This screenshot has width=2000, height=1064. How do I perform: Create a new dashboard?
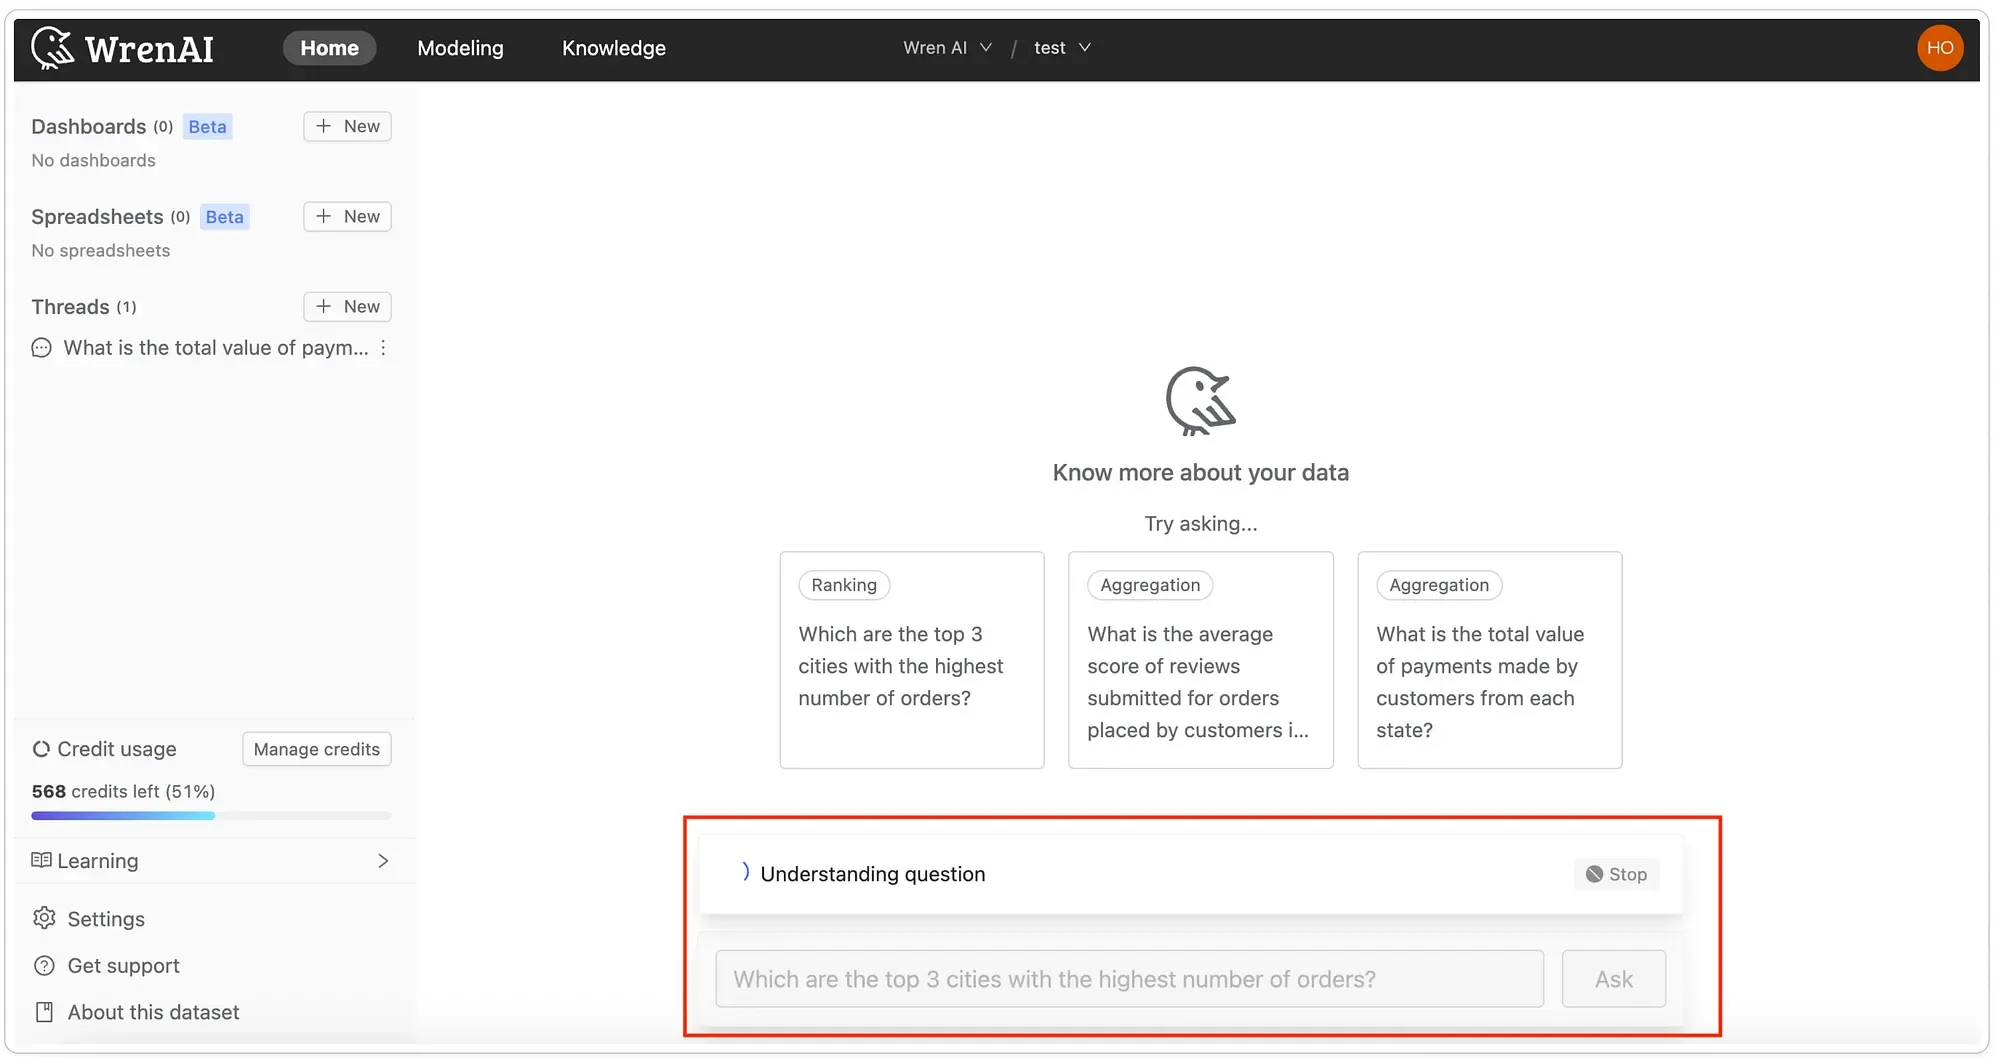coord(347,126)
